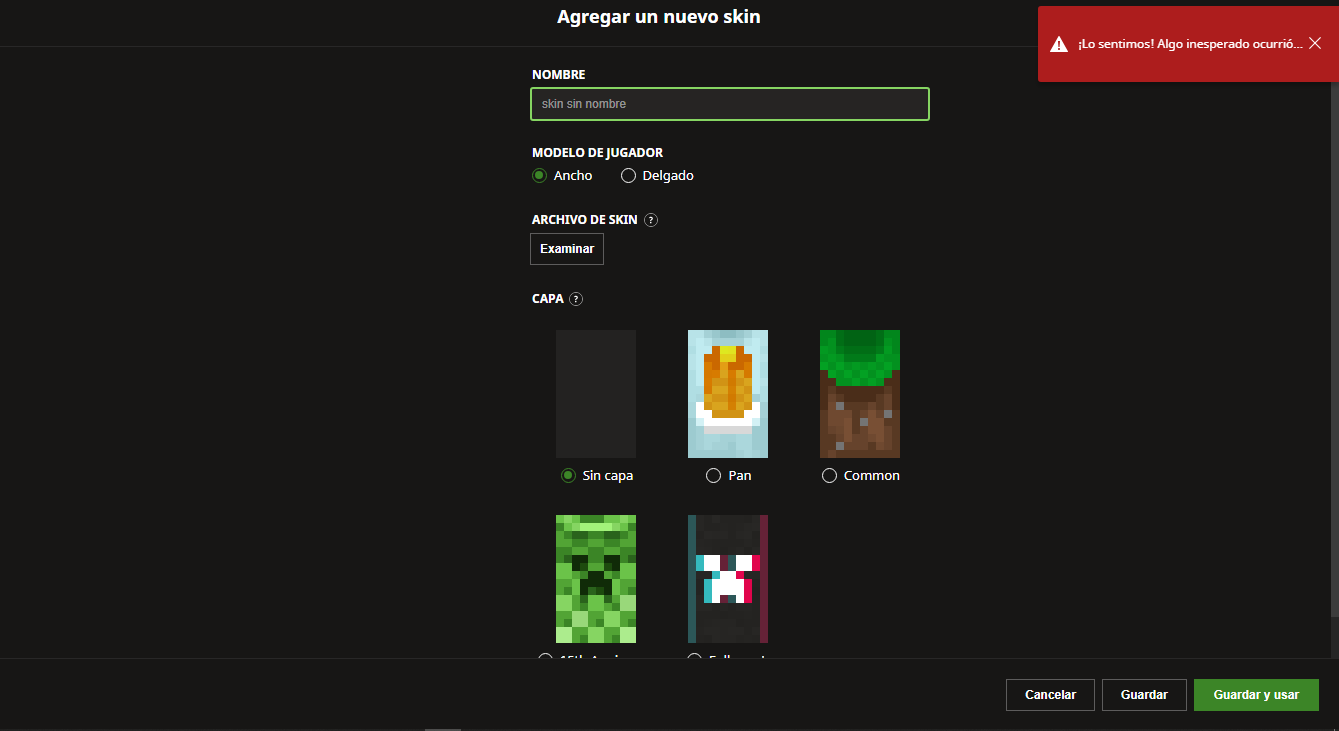Click the warning triangle icon in the error banner
This screenshot has width=1339, height=731.
pyautogui.click(x=1059, y=44)
